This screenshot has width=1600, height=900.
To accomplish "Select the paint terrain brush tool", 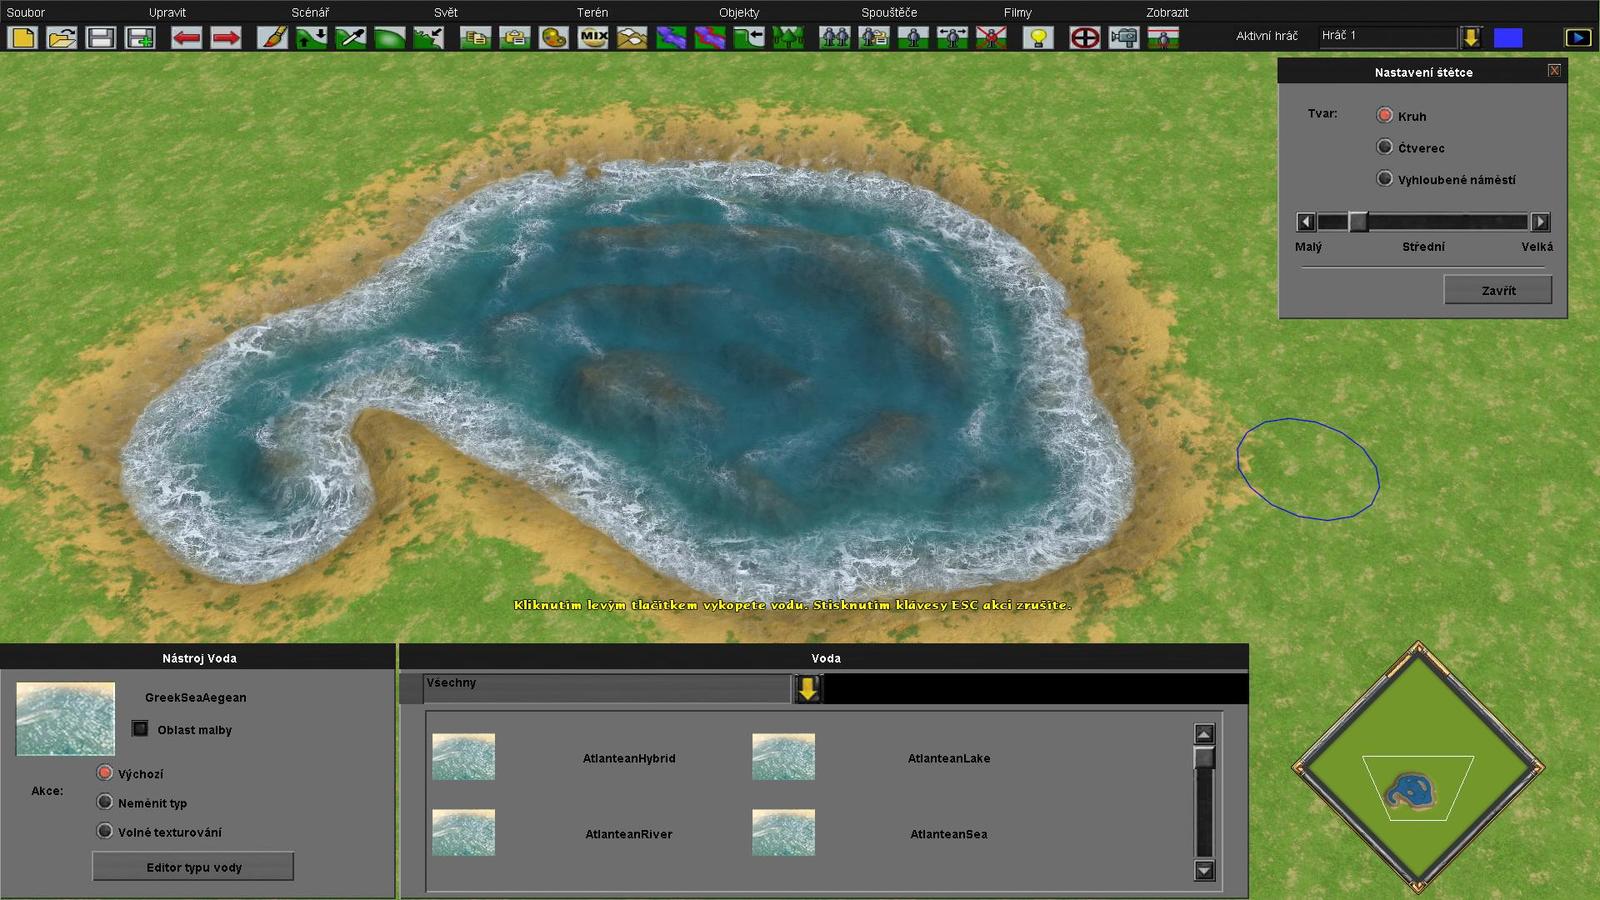I will pos(272,38).
